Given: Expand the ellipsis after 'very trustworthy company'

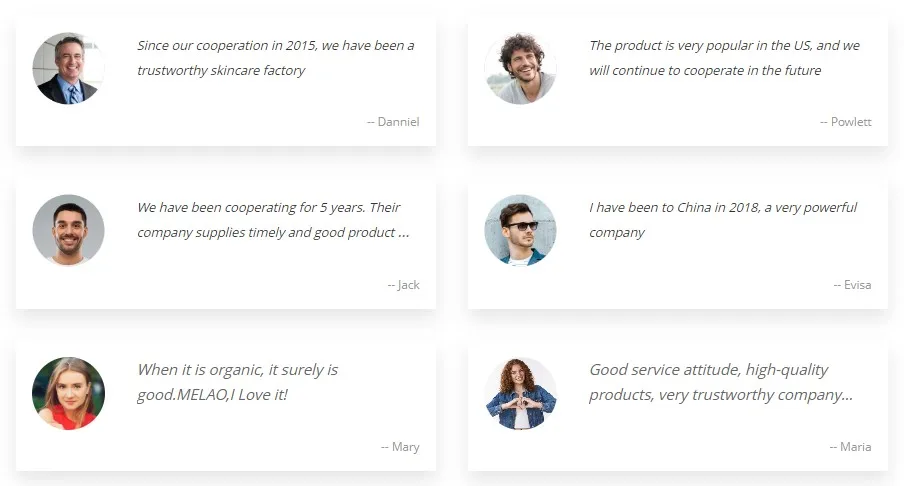Looking at the screenshot, I should tap(847, 396).
